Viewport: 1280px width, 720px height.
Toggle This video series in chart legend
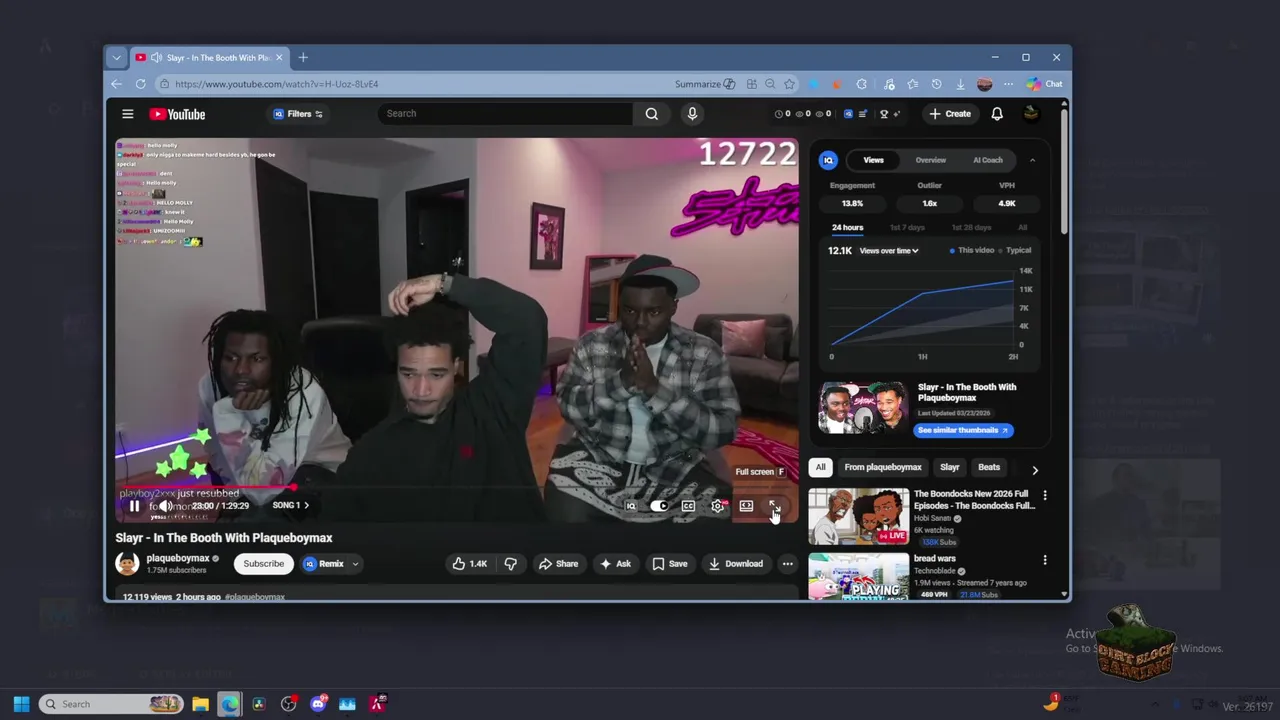[x=973, y=251]
